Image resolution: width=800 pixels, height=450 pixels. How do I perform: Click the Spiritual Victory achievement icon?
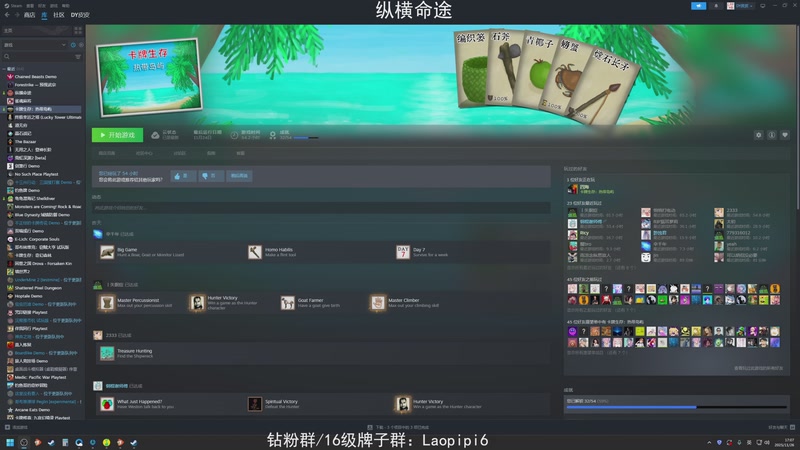pos(255,404)
